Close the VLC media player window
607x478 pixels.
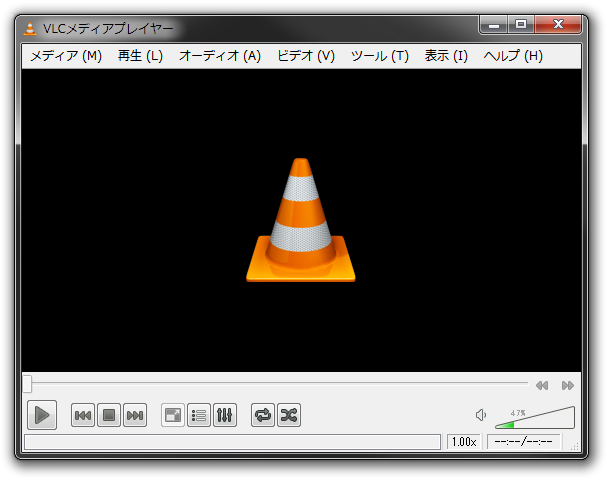(x=558, y=25)
